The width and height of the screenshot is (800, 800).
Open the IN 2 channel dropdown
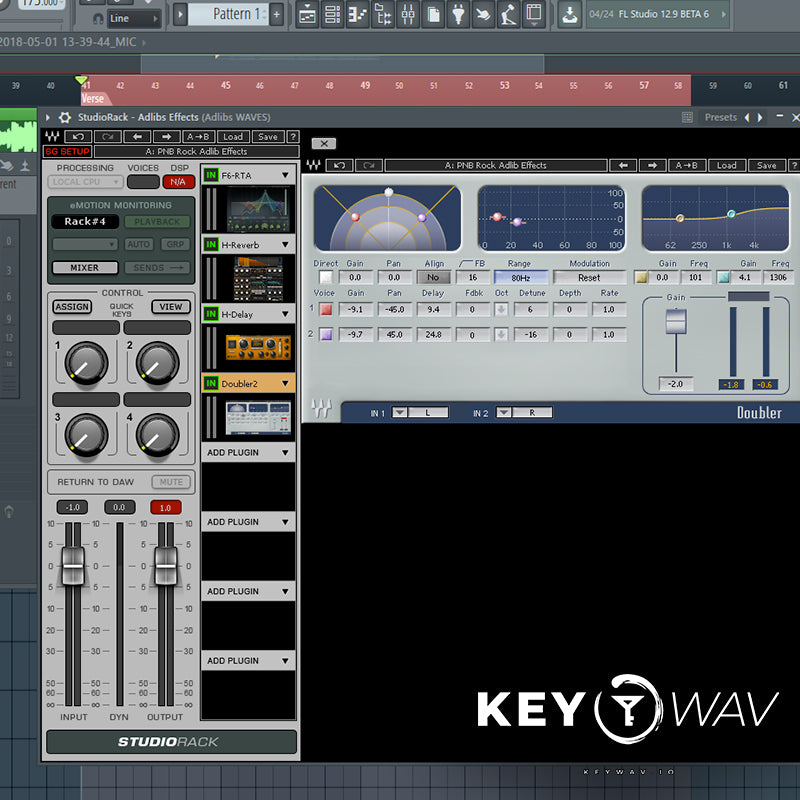504,412
